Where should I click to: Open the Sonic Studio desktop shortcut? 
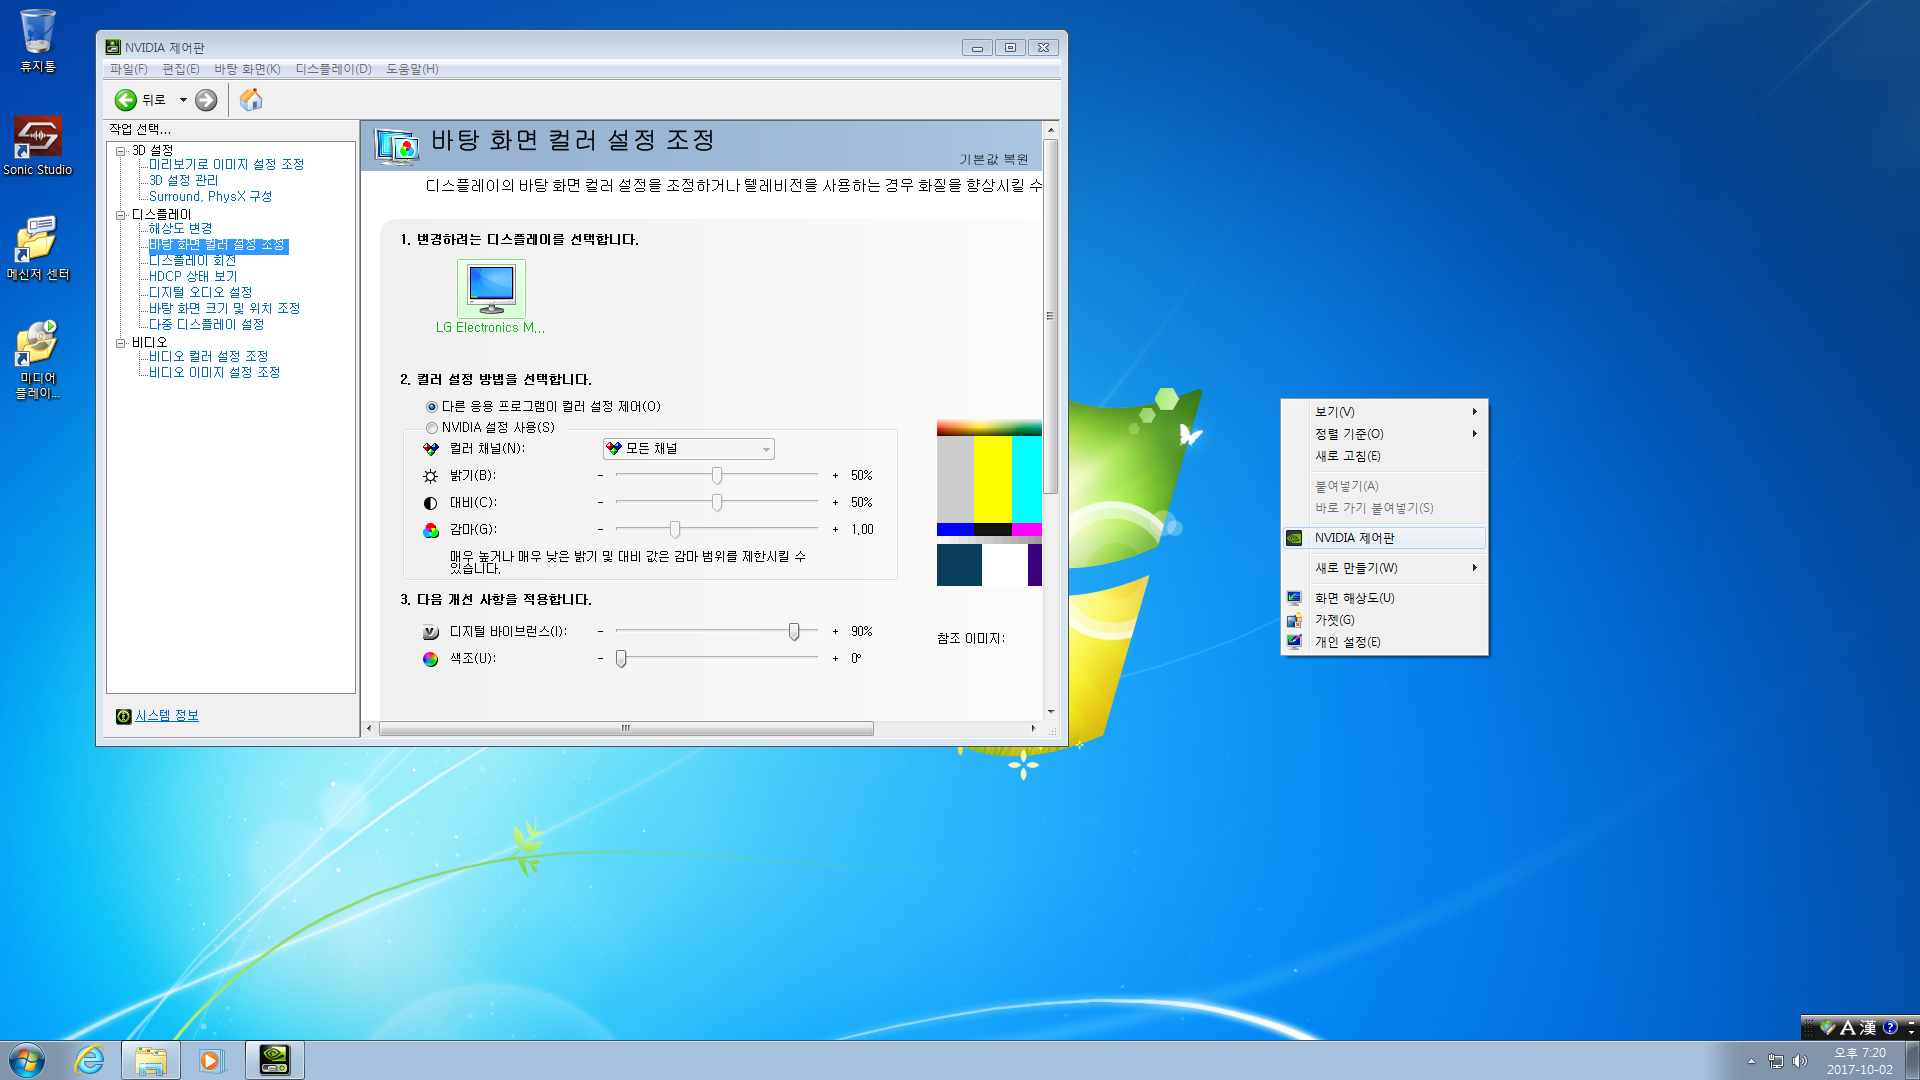tap(38, 145)
